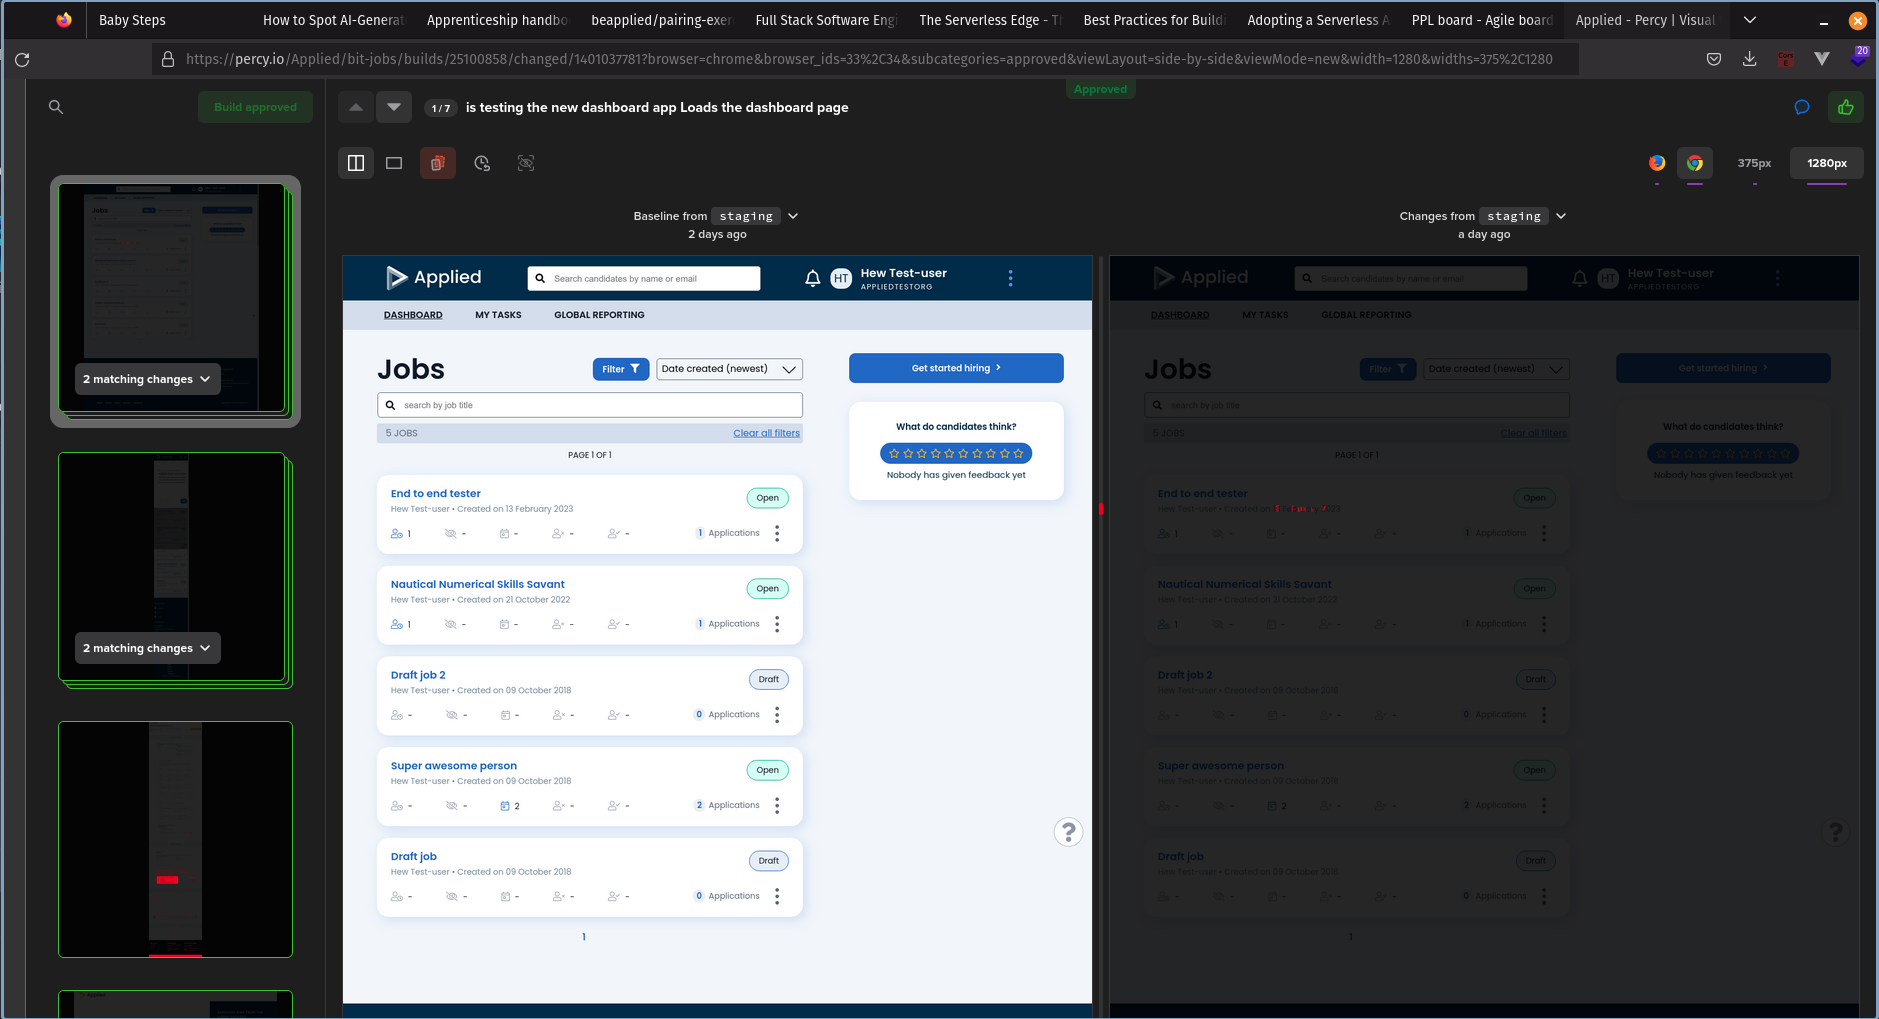Image resolution: width=1879 pixels, height=1019 pixels.
Task: Click the people icon on End to end tester card
Action: pos(397,534)
